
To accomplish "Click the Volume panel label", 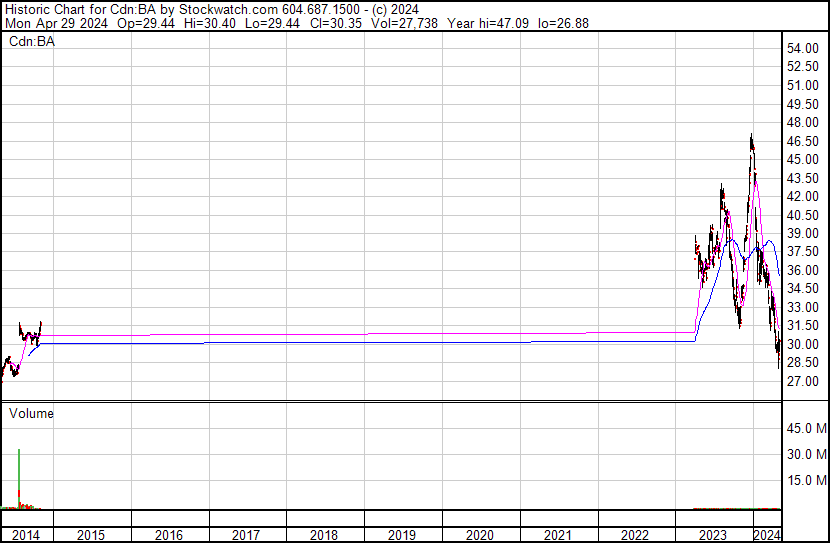I will pos(31,413).
